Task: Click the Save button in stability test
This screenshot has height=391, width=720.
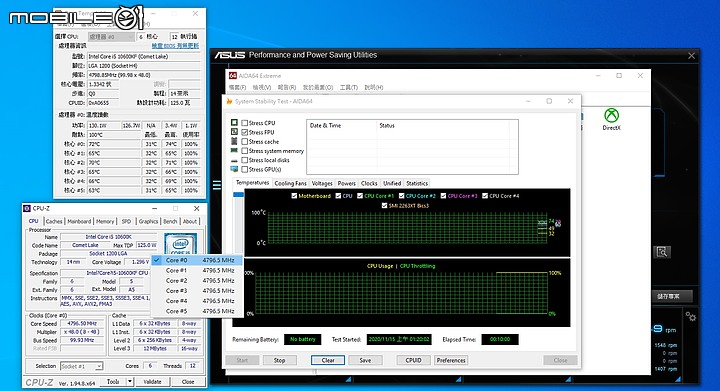Action: click(x=365, y=360)
